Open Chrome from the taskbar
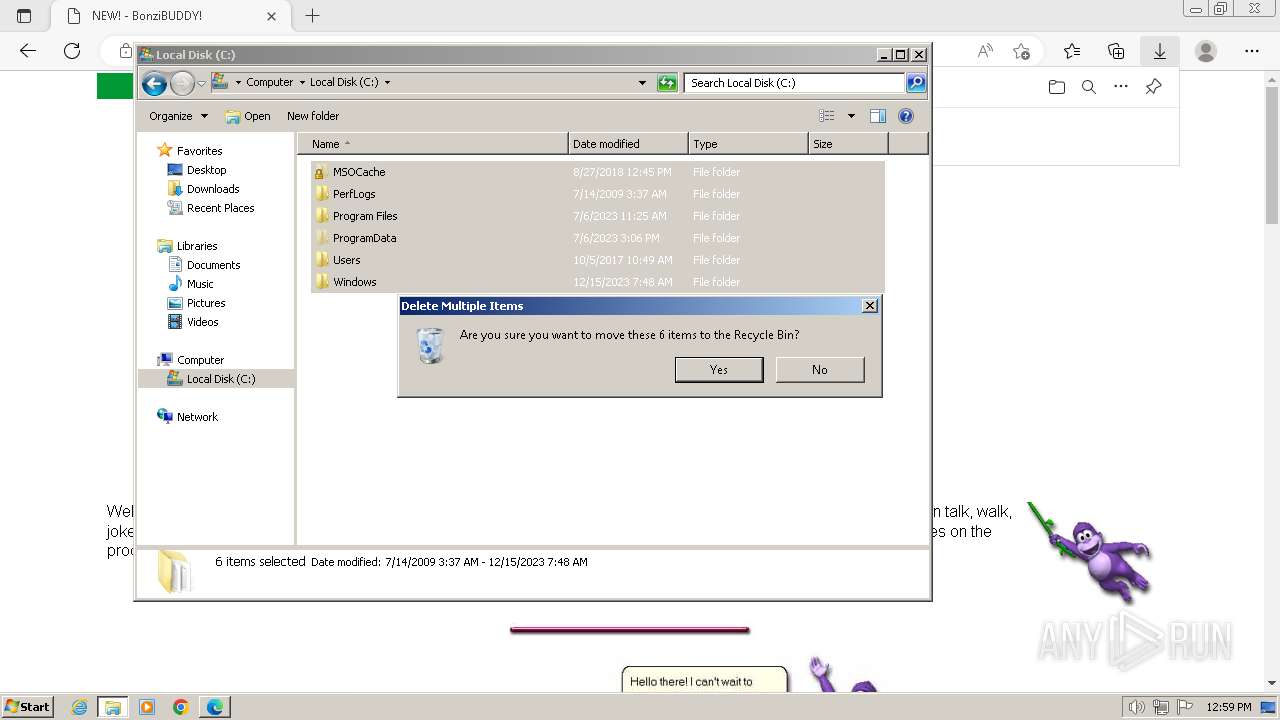 tap(180, 707)
